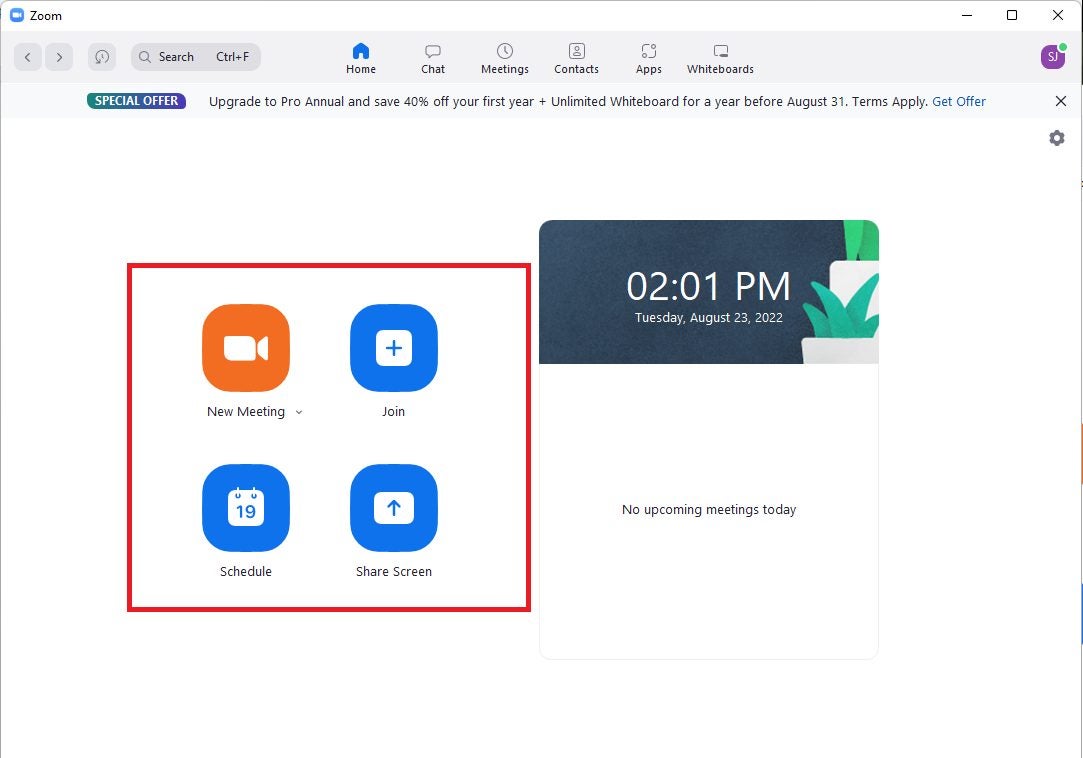
Task: Expand the New Meeting dropdown arrow
Action: (299, 413)
